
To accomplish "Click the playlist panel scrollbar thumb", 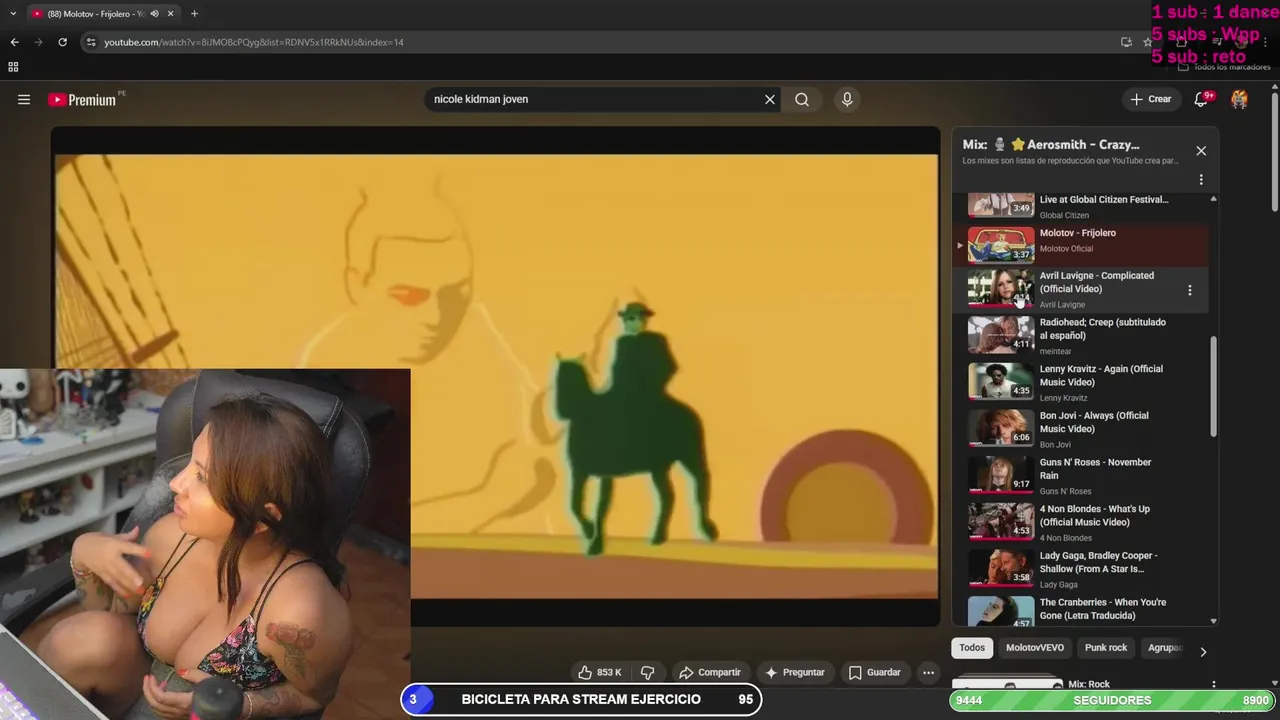I will pyautogui.click(x=1214, y=386).
